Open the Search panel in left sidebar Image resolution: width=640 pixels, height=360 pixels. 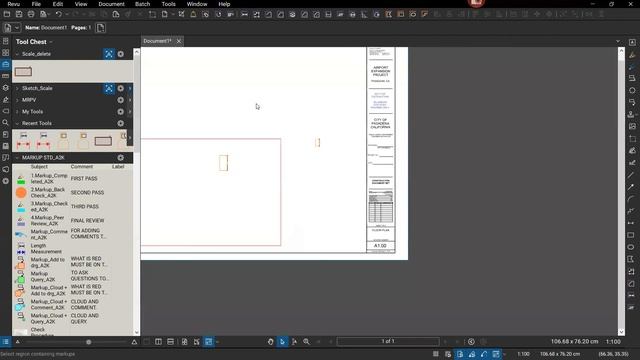click(x=6, y=122)
